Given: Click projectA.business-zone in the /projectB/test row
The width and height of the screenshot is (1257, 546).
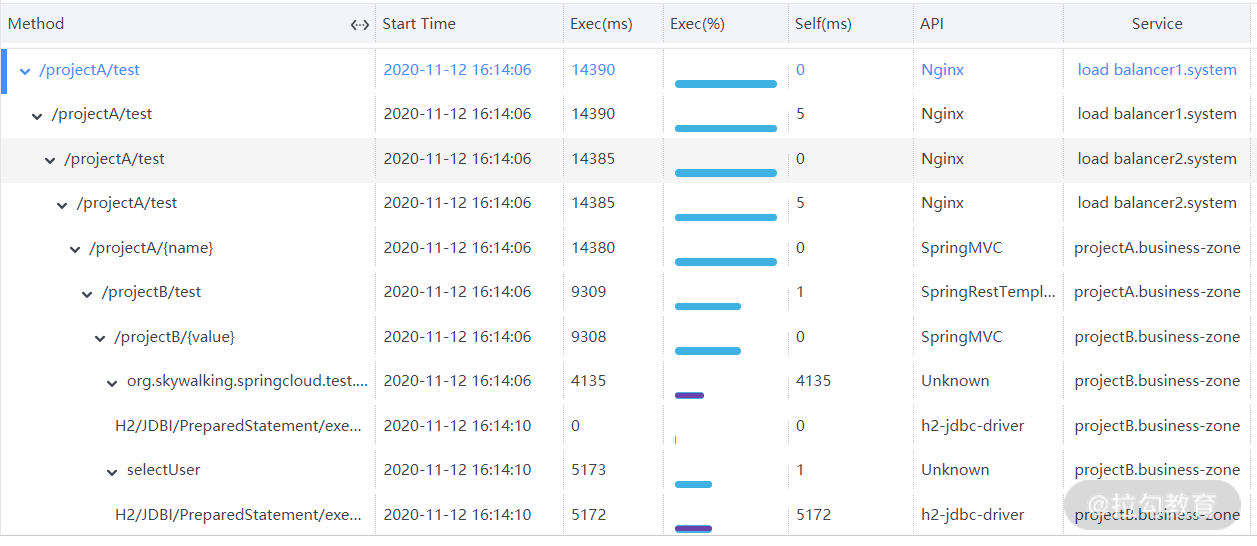Looking at the screenshot, I should pos(1157,292).
